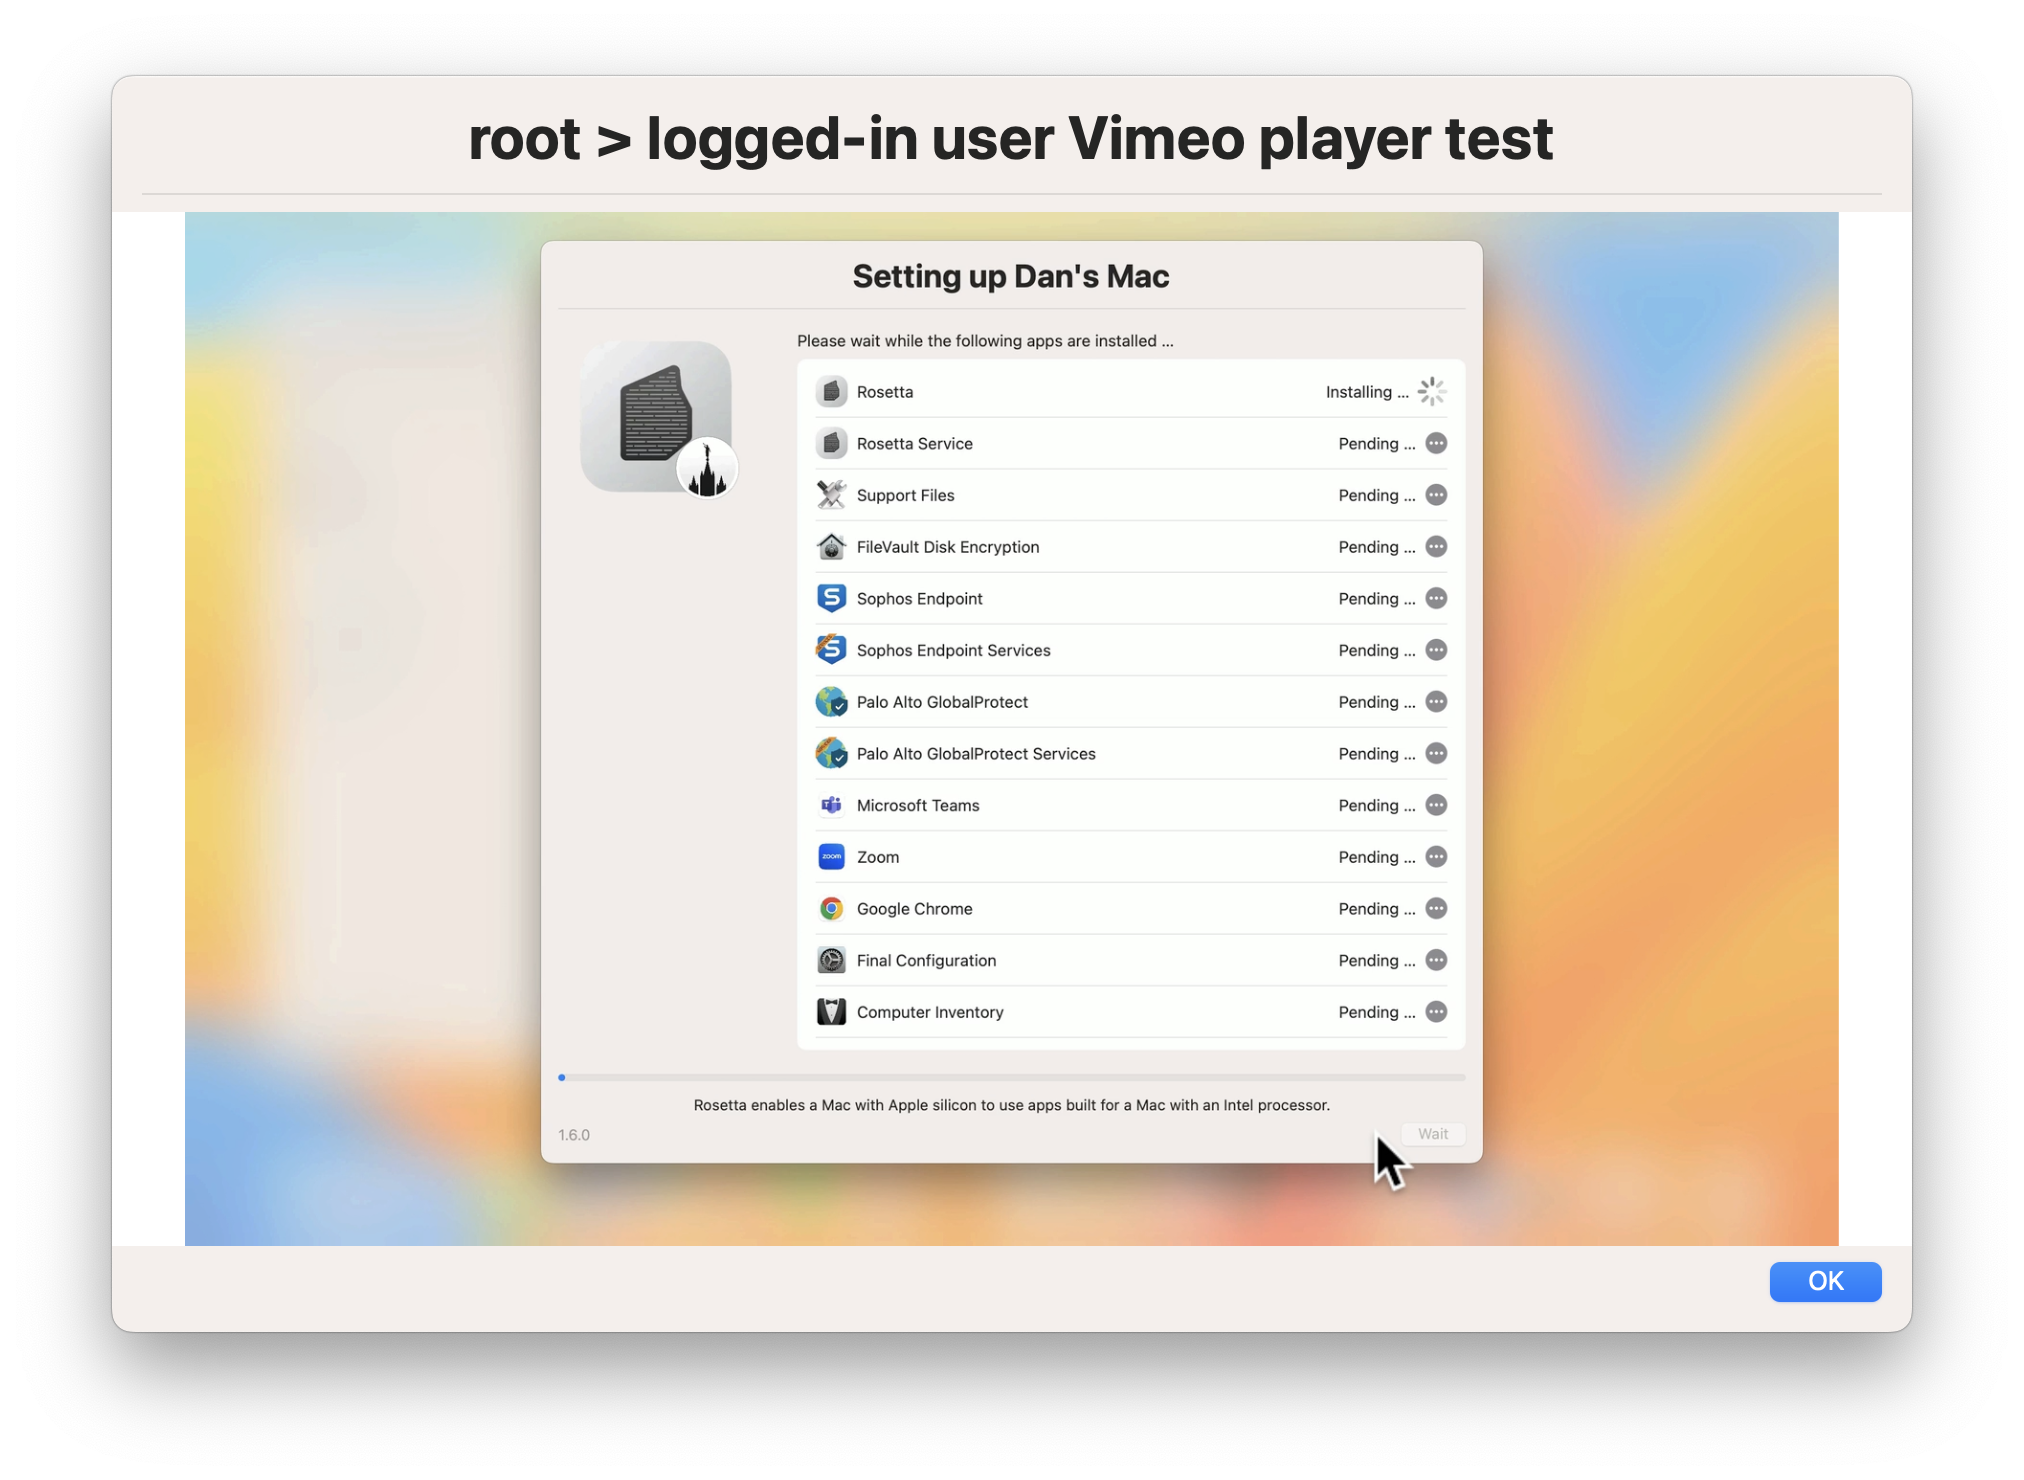Click the Pending badge next to Google Chrome
This screenshot has height=1480, width=2024.
coord(1436,908)
